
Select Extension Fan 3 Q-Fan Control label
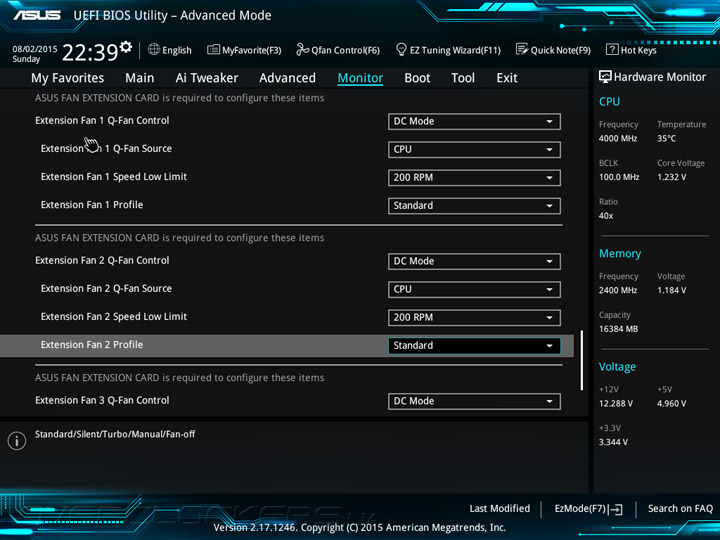tap(102, 400)
